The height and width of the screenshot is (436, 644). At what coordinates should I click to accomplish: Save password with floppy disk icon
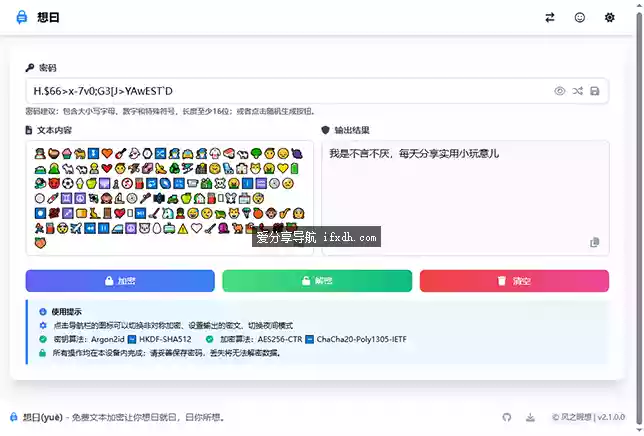[595, 91]
